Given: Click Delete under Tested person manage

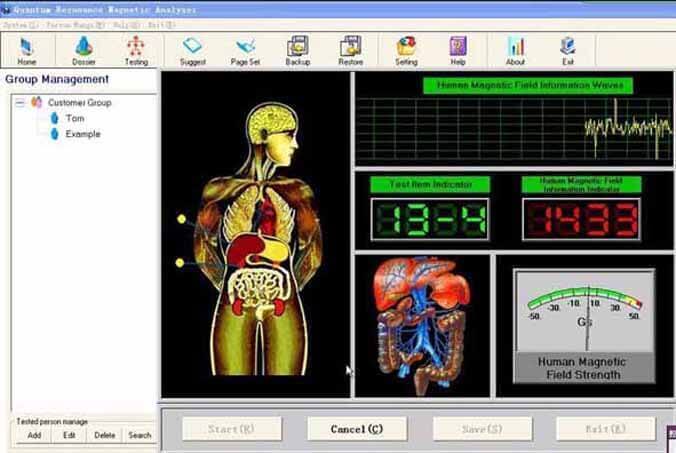Looking at the screenshot, I should [104, 435].
